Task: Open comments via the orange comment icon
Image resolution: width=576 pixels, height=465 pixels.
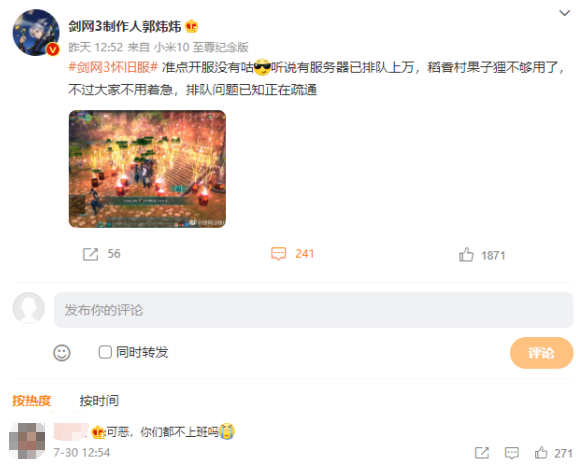Action: click(x=278, y=254)
